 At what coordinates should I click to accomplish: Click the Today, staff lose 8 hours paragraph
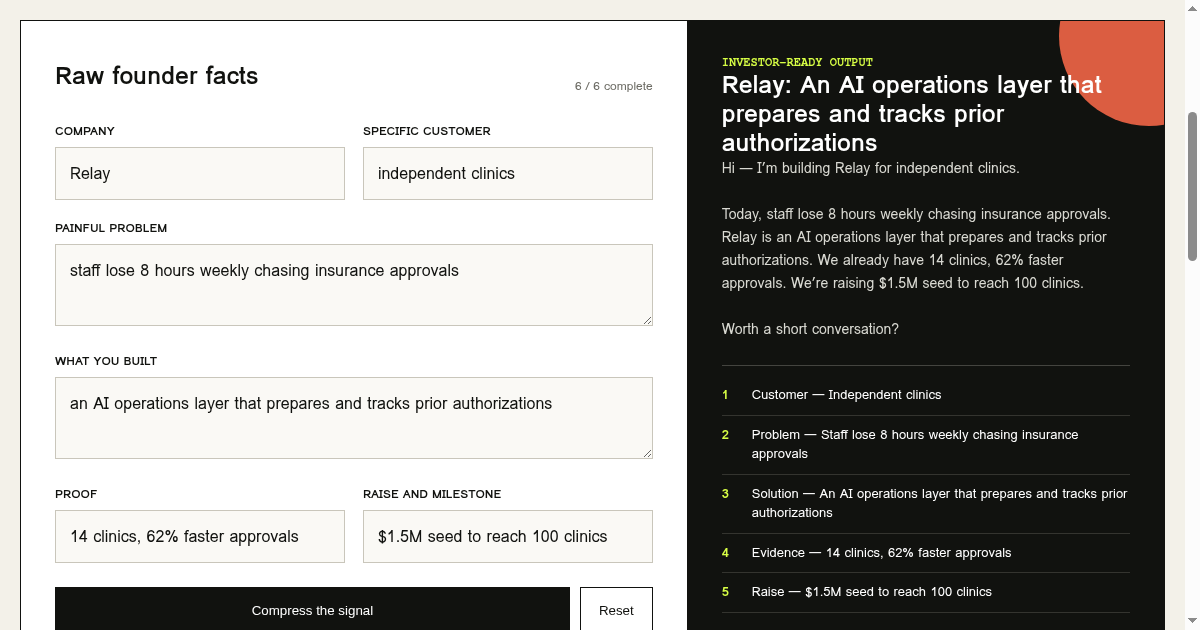point(916,249)
